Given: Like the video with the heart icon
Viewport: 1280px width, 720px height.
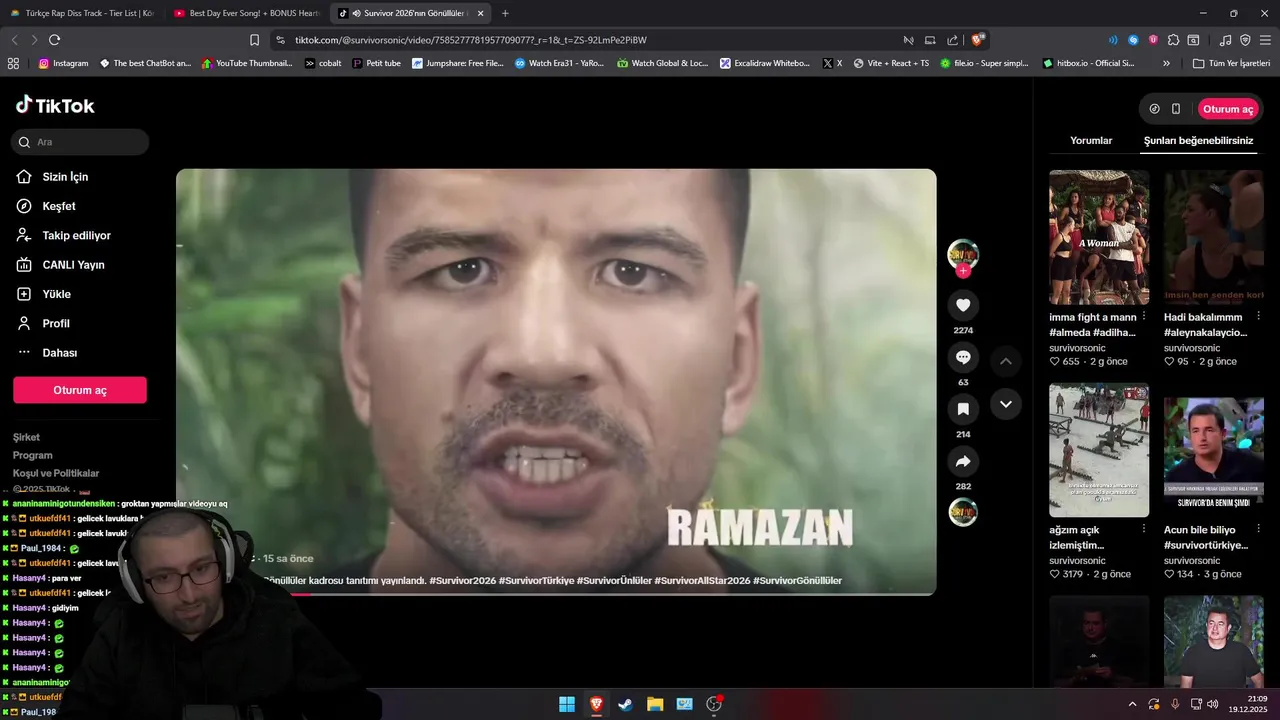Looking at the screenshot, I should [963, 305].
